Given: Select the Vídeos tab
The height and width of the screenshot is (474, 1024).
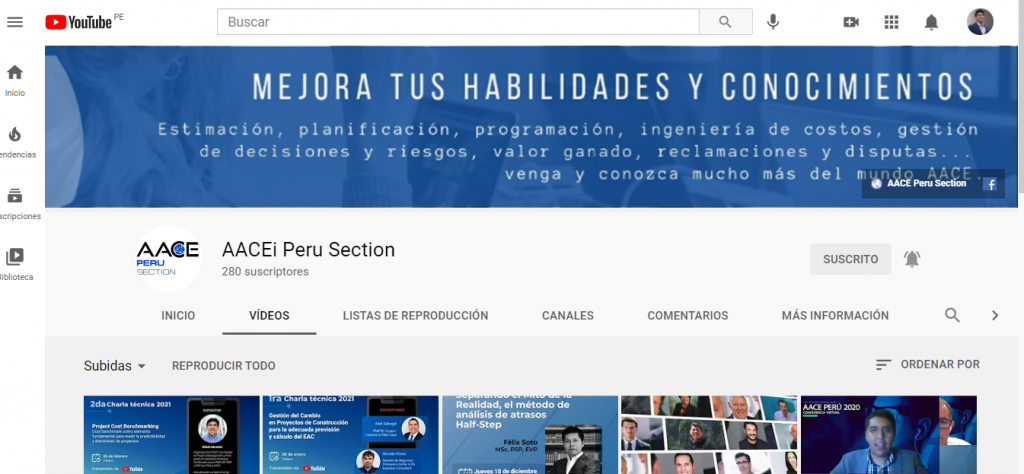Looking at the screenshot, I should click(269, 315).
